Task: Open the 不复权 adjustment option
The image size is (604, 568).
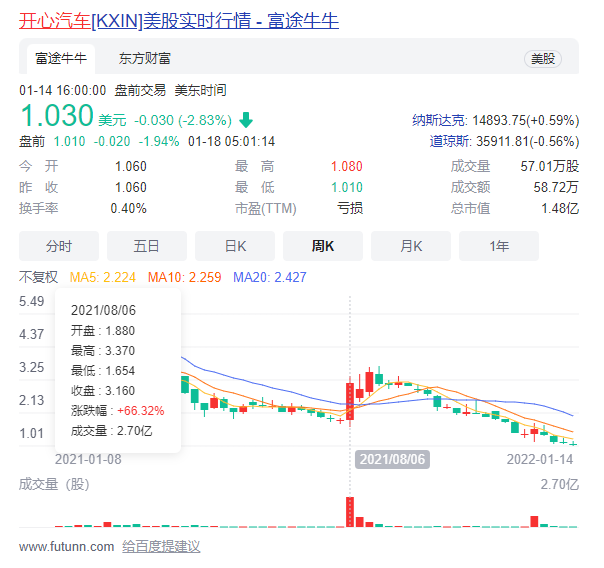Action: click(x=39, y=277)
